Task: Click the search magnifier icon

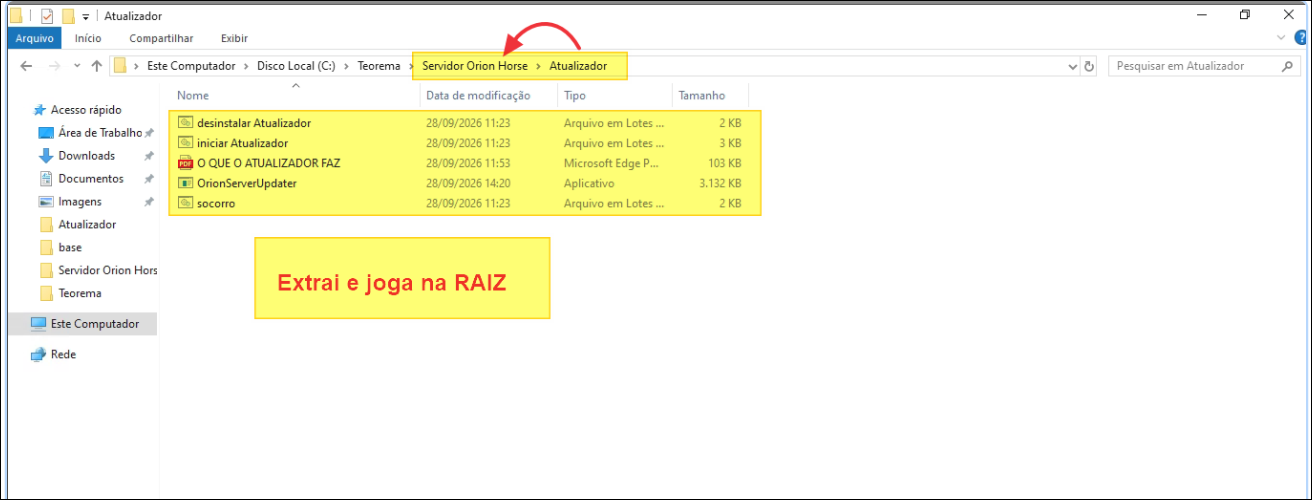Action: [x=1288, y=66]
